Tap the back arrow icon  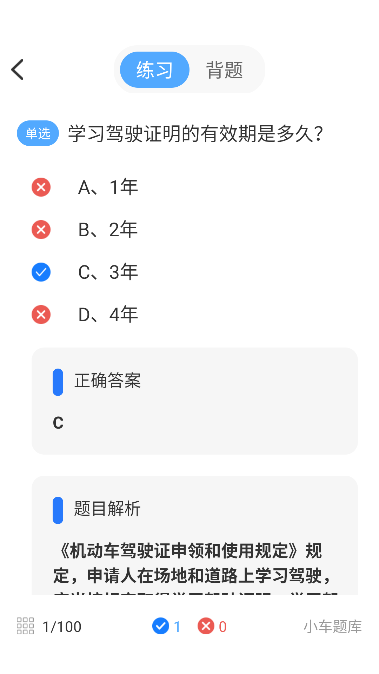click(x=17, y=70)
